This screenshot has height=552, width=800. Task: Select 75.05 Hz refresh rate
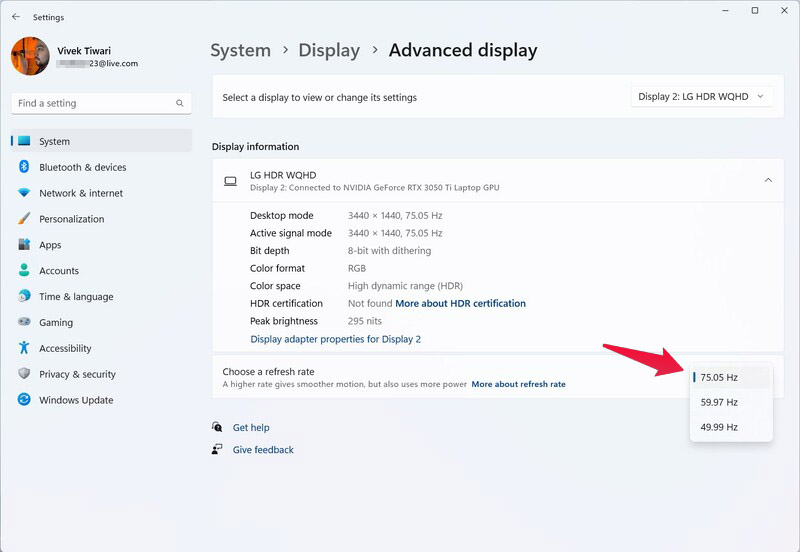pos(731,378)
